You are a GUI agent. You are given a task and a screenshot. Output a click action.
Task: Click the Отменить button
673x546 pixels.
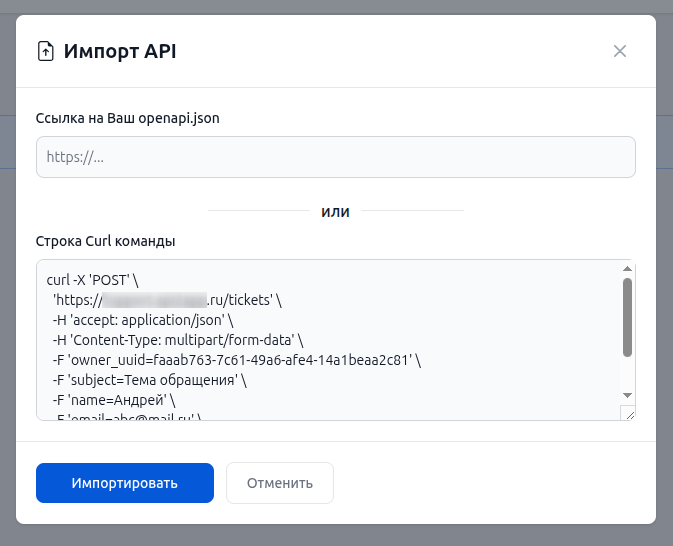pos(280,483)
